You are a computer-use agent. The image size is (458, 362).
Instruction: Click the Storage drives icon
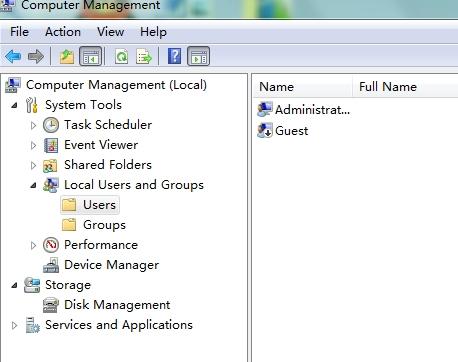pyautogui.click(x=32, y=285)
